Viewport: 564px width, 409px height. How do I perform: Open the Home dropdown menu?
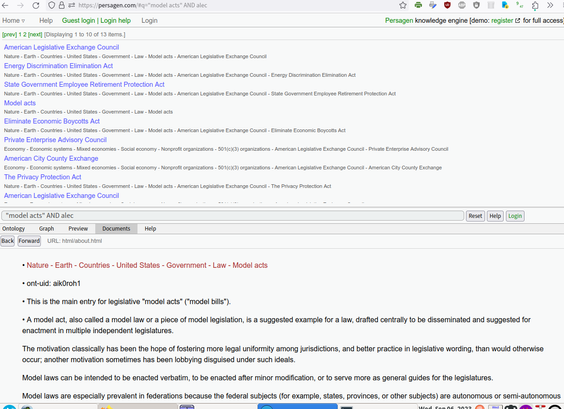pos(14,21)
